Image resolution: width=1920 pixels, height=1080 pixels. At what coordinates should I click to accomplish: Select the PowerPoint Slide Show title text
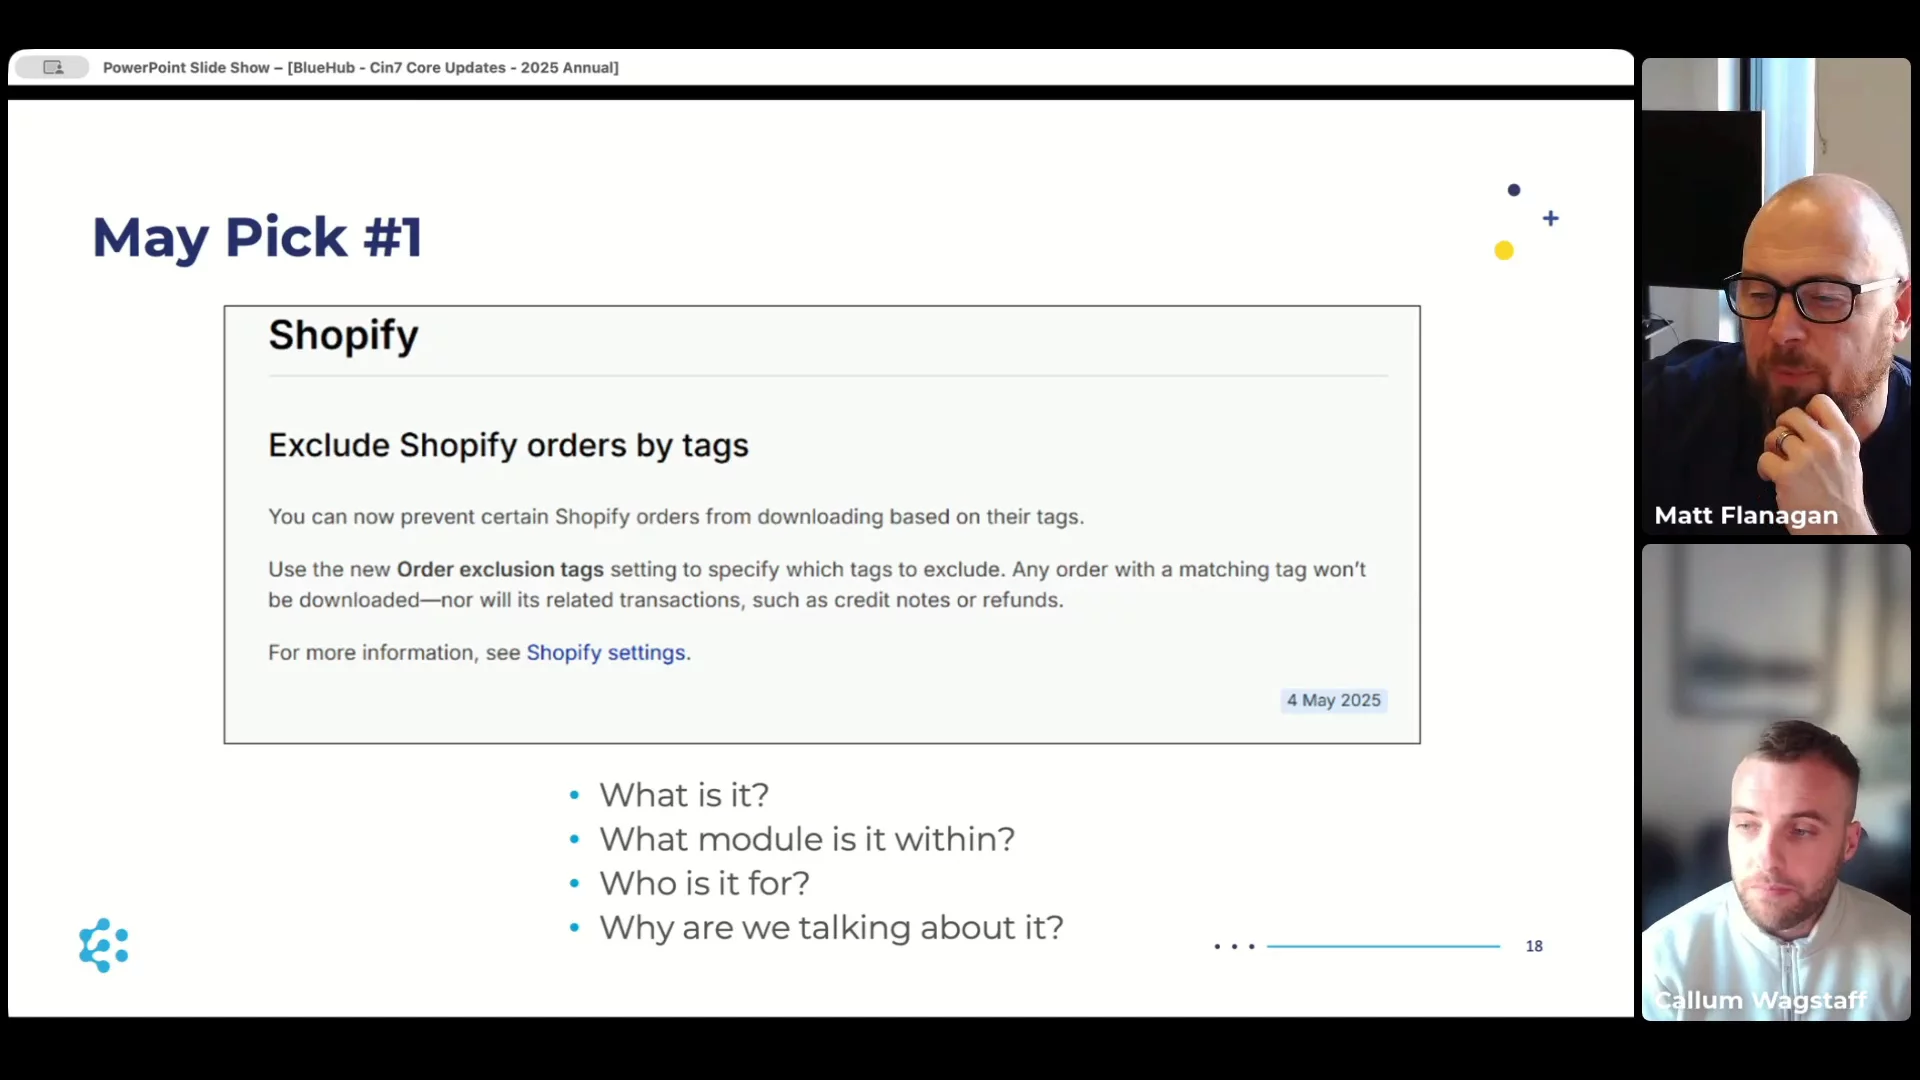pos(360,68)
